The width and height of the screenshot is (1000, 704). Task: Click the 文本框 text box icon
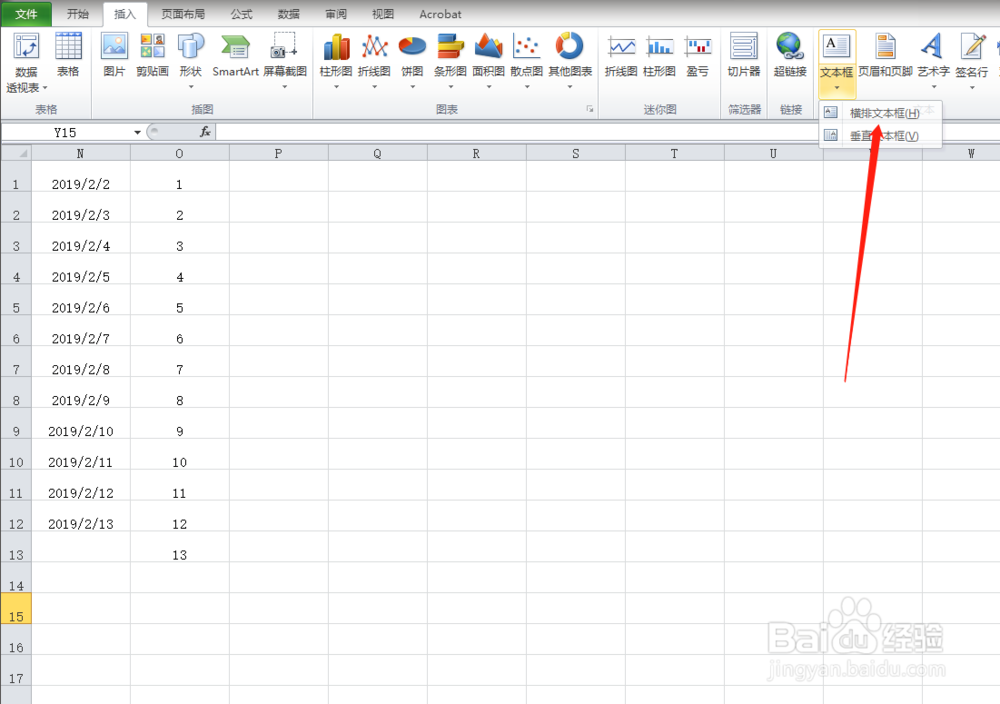pos(836,47)
